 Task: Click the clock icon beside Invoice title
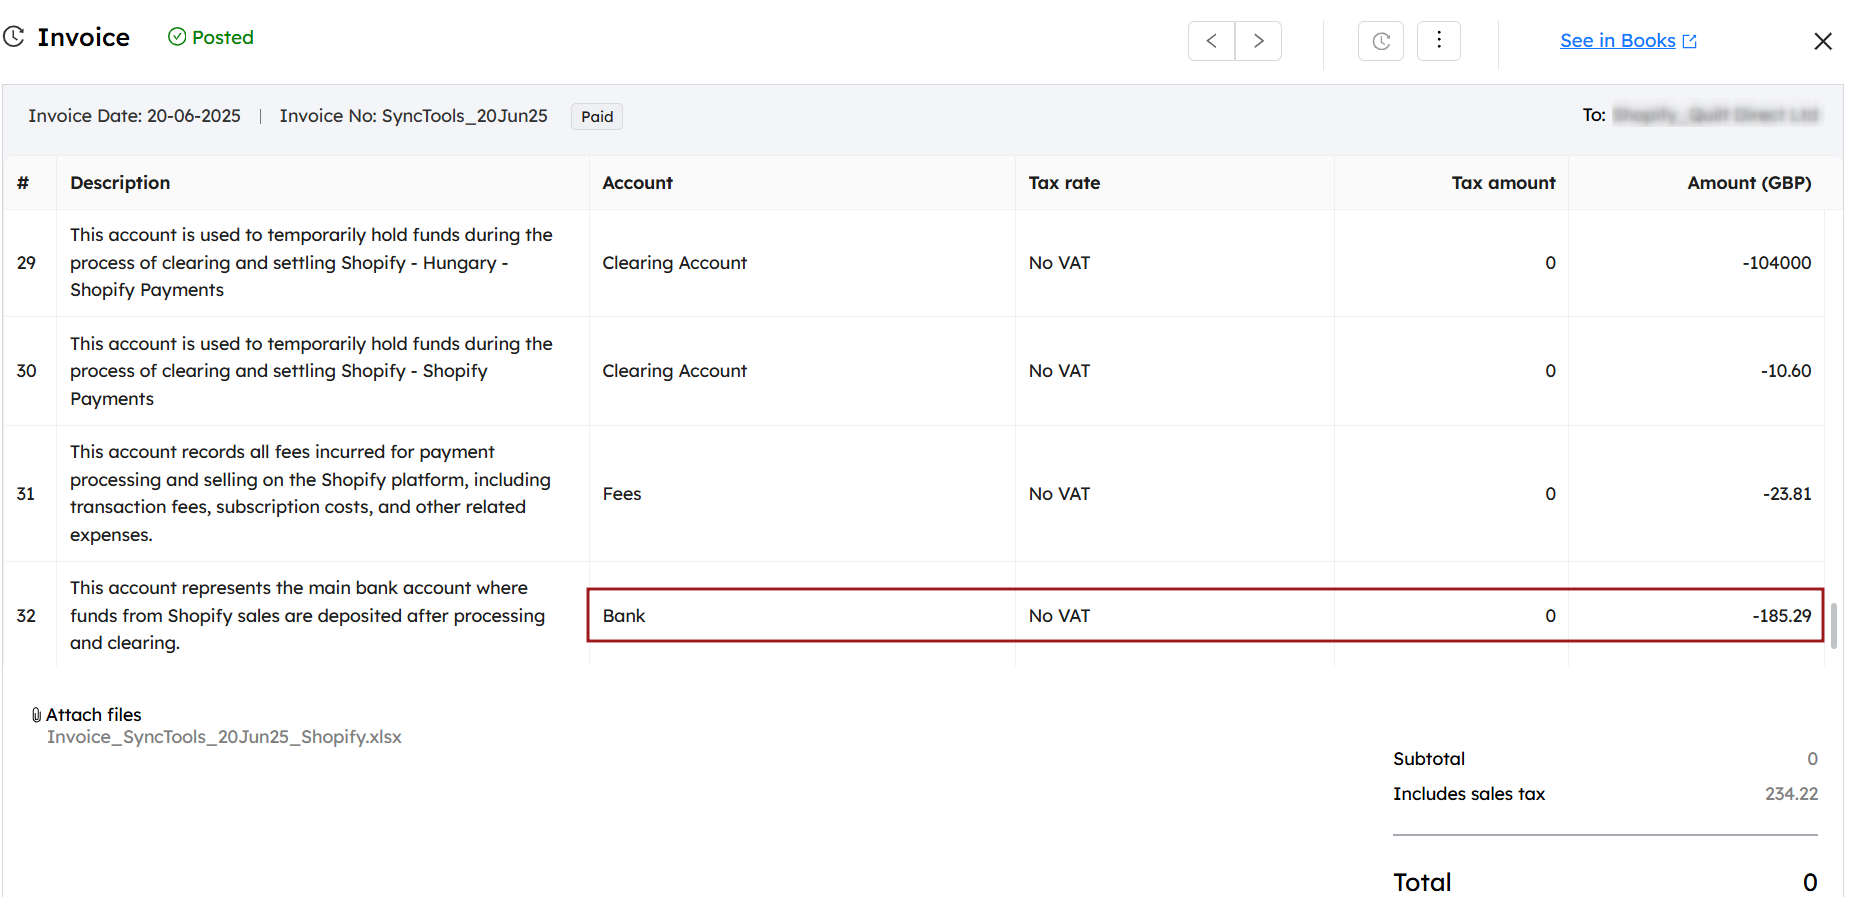[x=14, y=37]
